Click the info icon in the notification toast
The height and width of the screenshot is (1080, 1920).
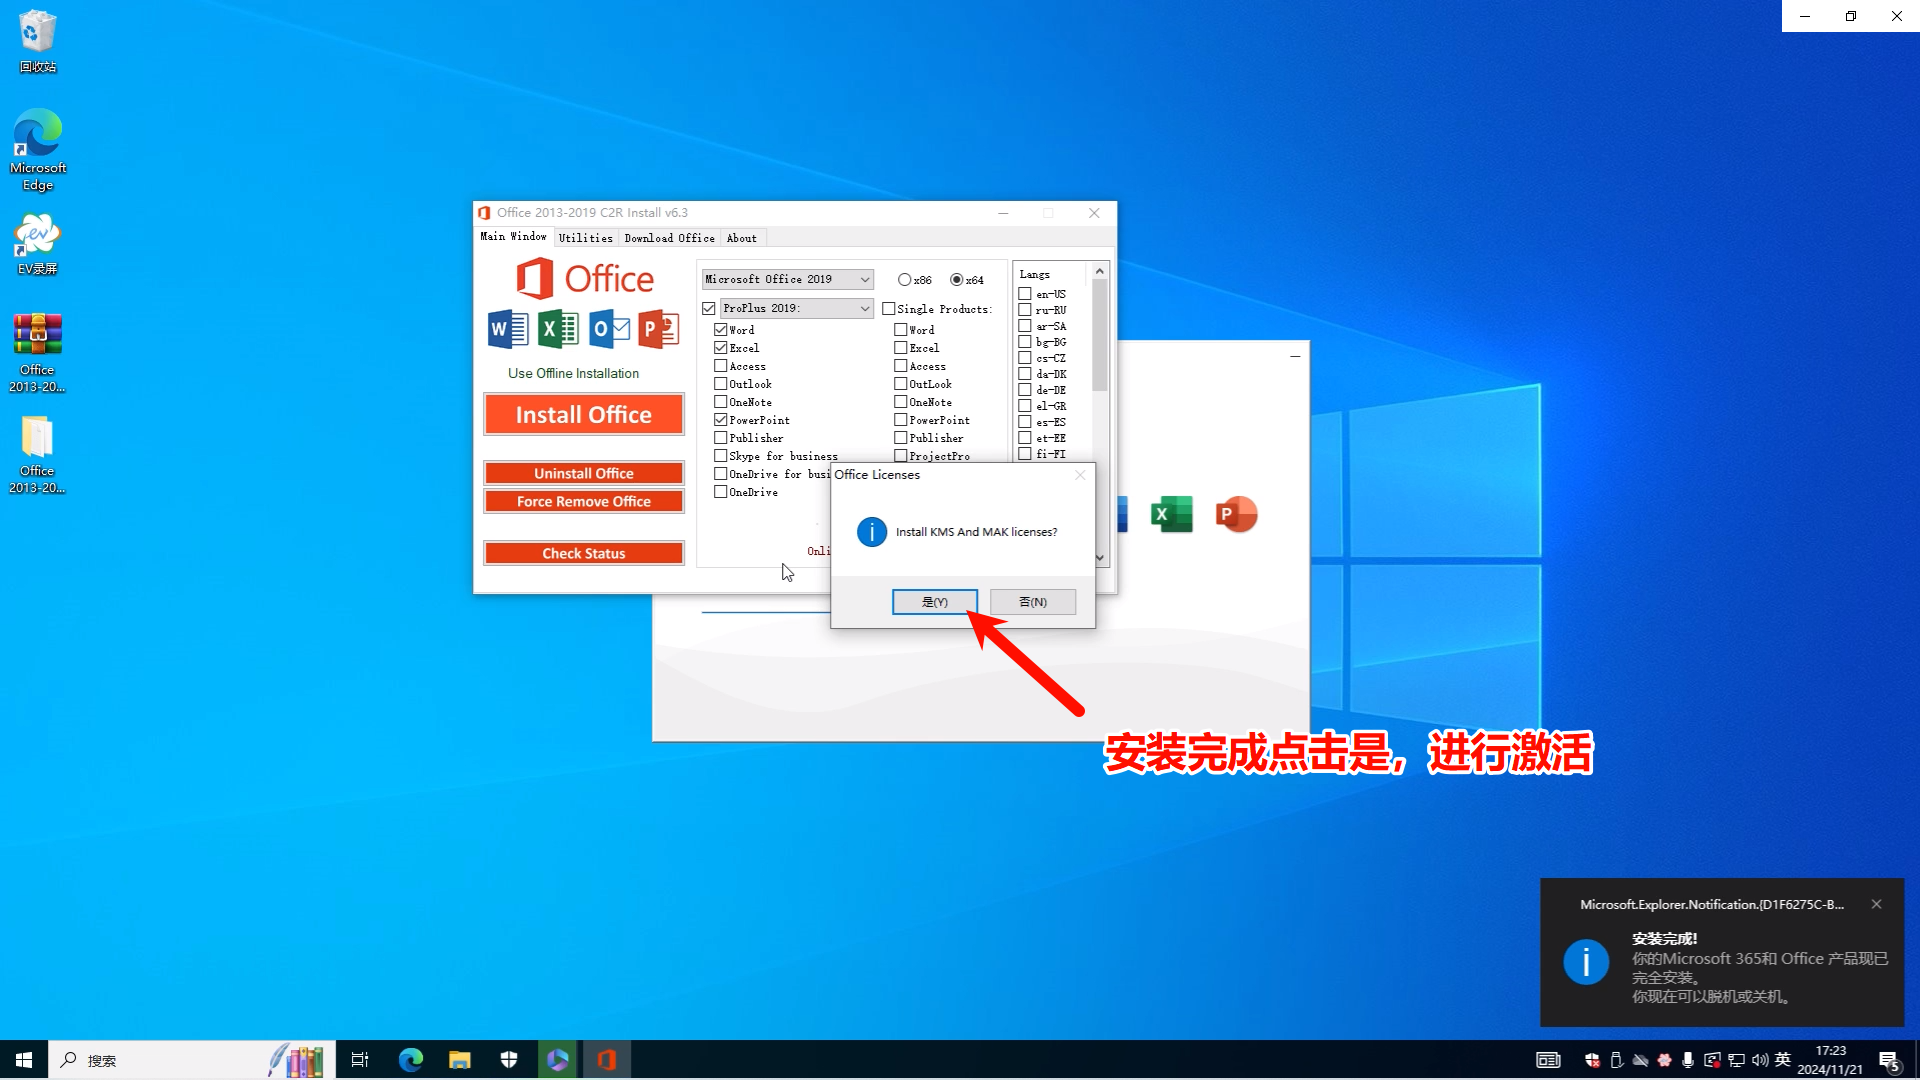click(1586, 962)
